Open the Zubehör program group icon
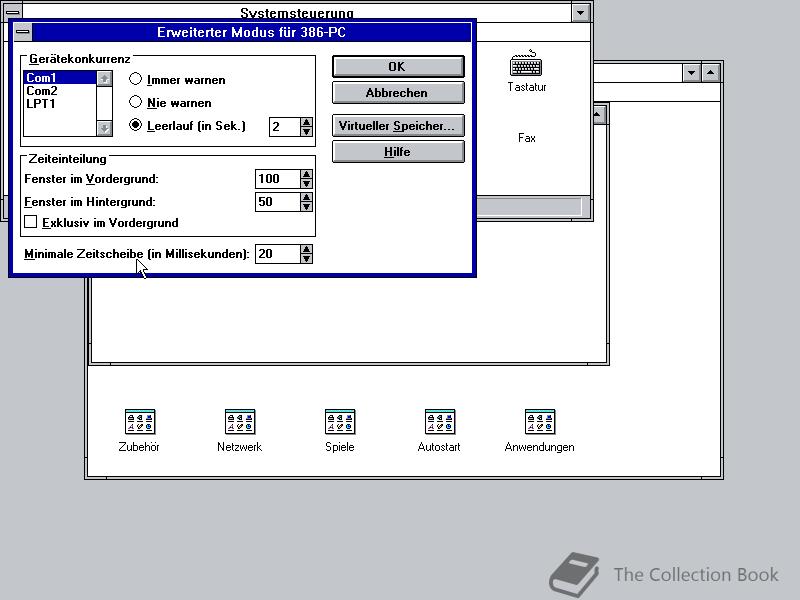 coord(139,422)
